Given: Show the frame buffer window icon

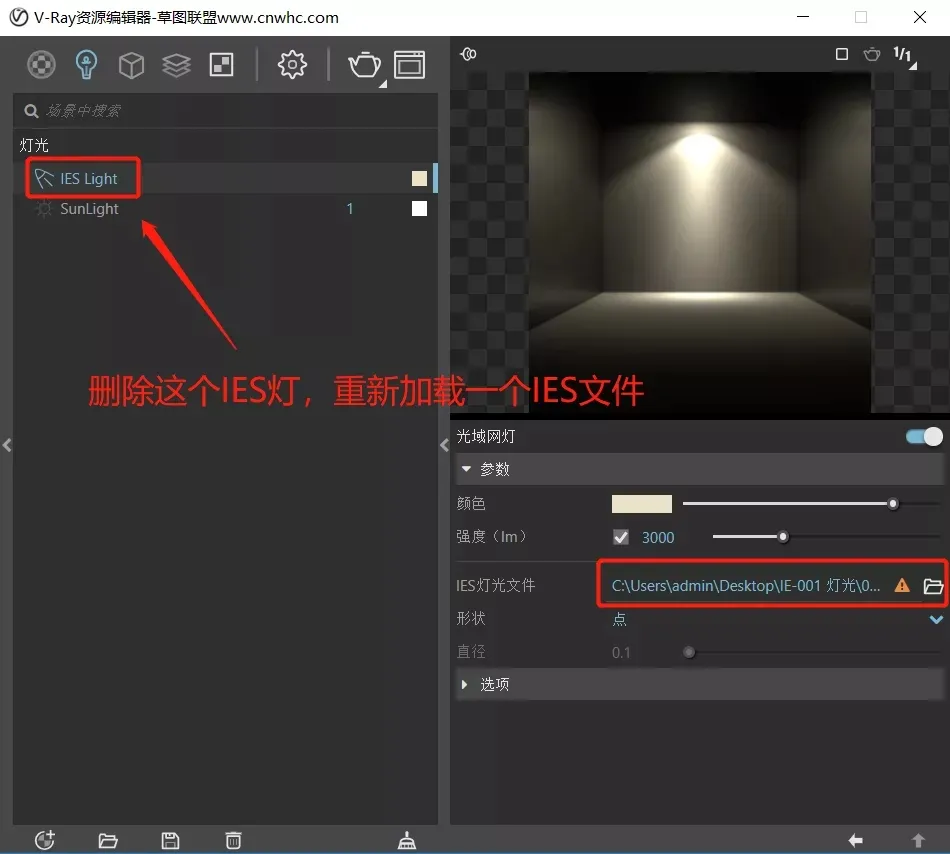Looking at the screenshot, I should coord(410,65).
